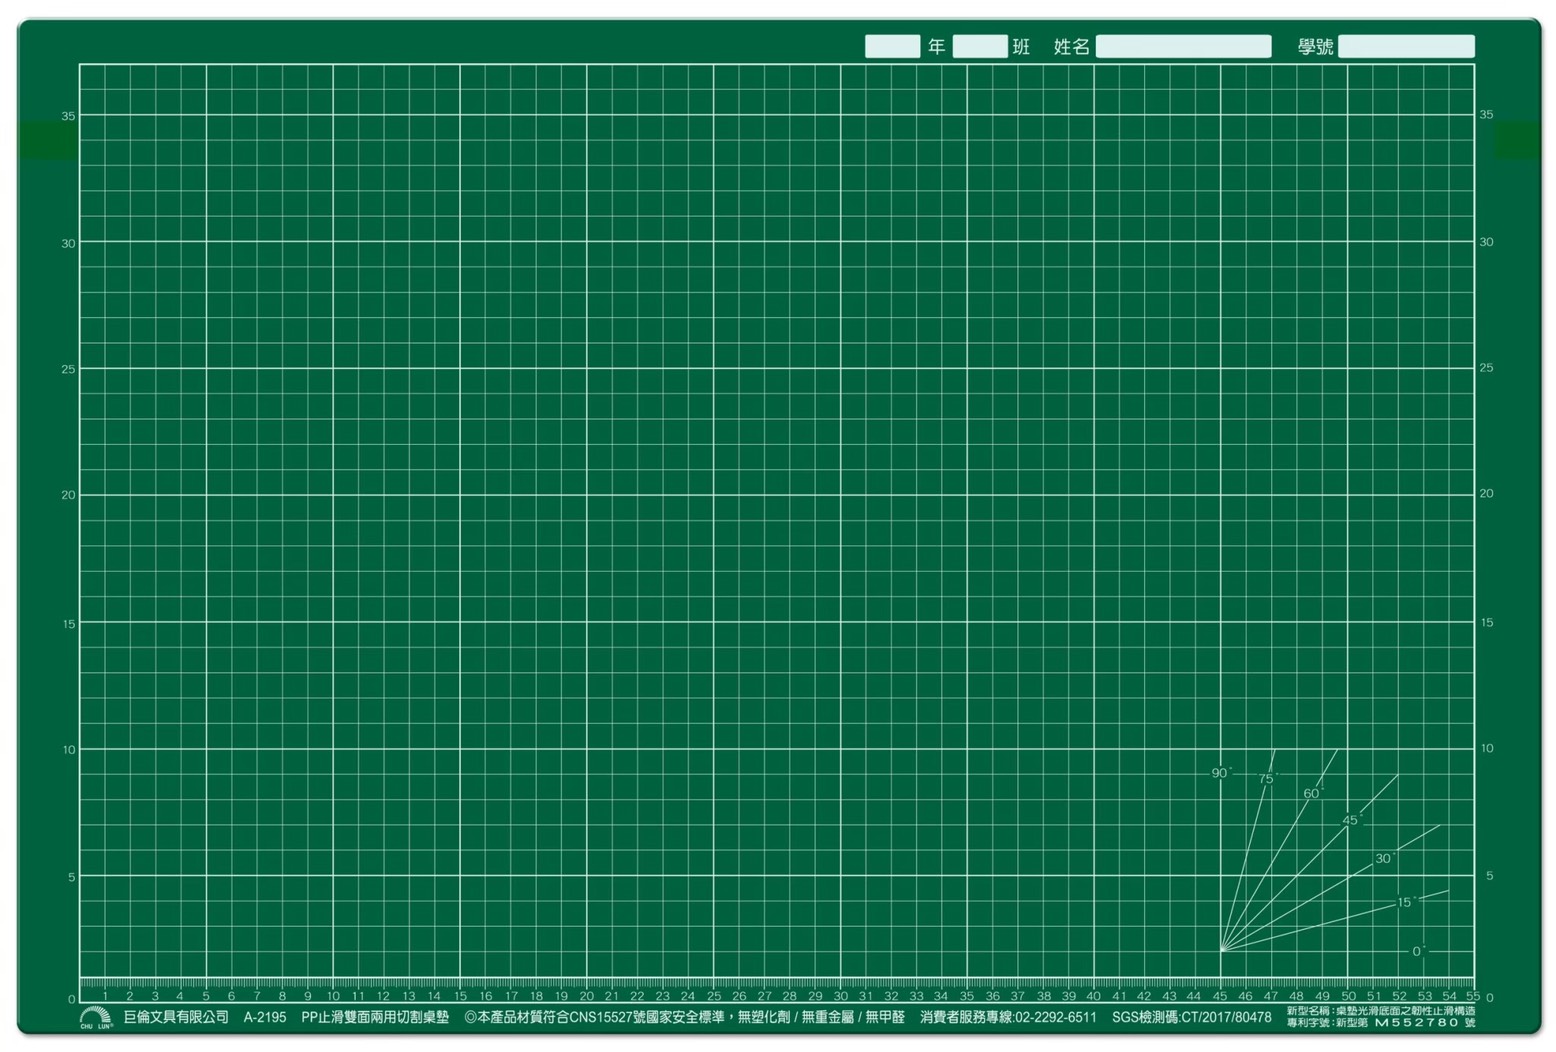Click number 18 on the bottom ruler

coord(536,996)
